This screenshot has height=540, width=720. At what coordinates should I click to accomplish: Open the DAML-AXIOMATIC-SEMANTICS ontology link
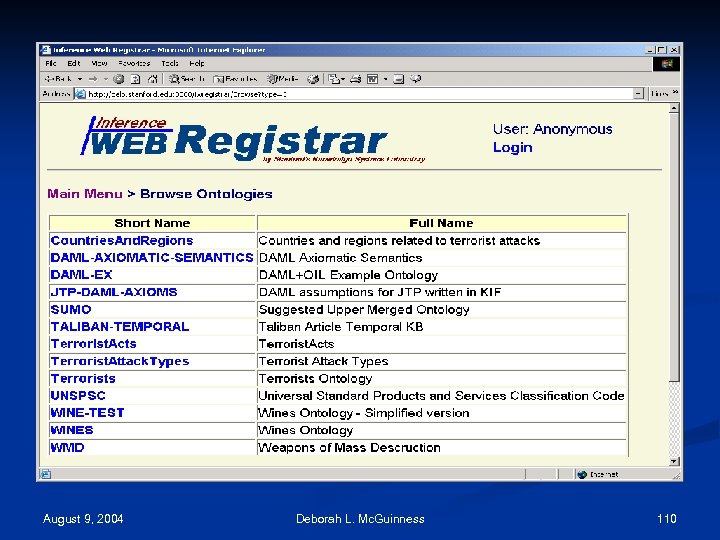coord(152,258)
